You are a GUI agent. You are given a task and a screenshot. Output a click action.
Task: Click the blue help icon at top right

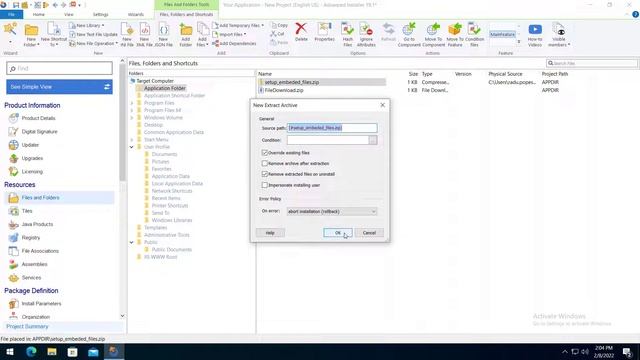(635, 14)
